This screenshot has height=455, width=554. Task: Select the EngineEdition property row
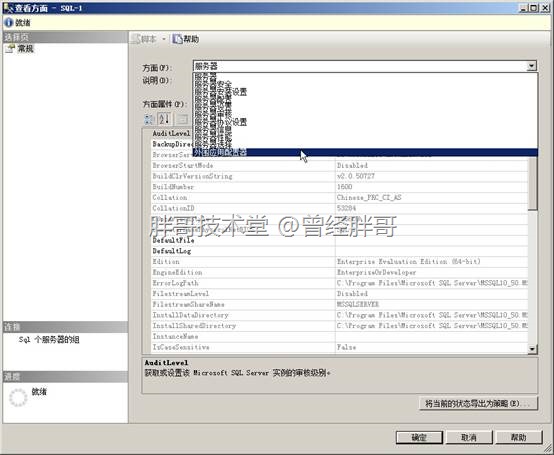point(340,272)
